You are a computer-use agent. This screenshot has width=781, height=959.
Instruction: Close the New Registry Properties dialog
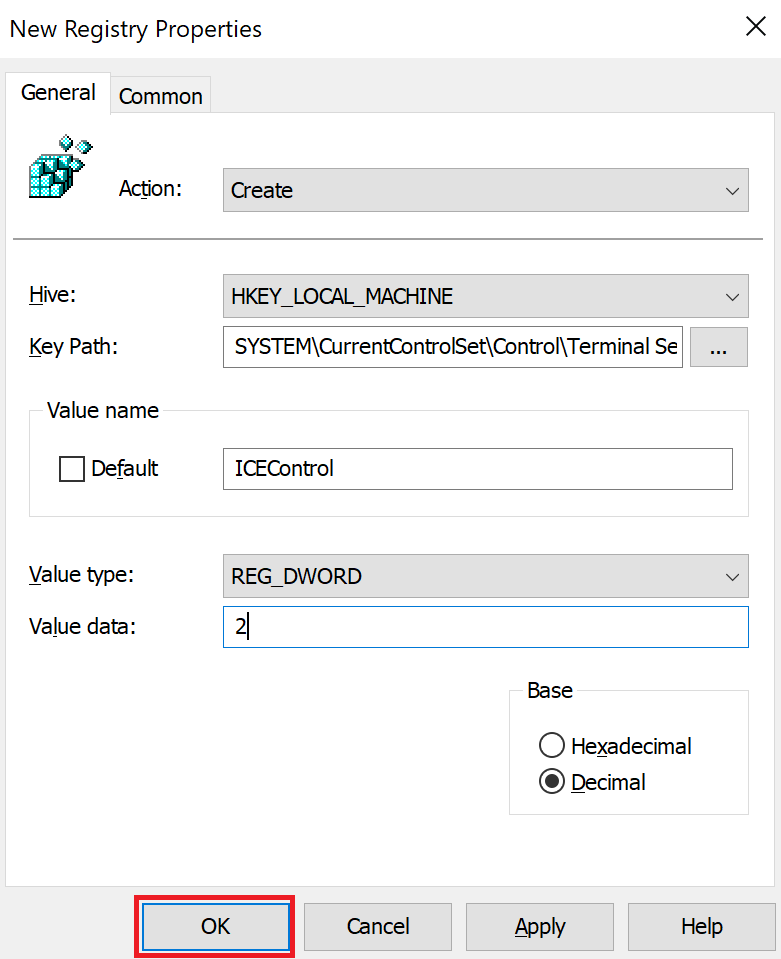pos(756,26)
